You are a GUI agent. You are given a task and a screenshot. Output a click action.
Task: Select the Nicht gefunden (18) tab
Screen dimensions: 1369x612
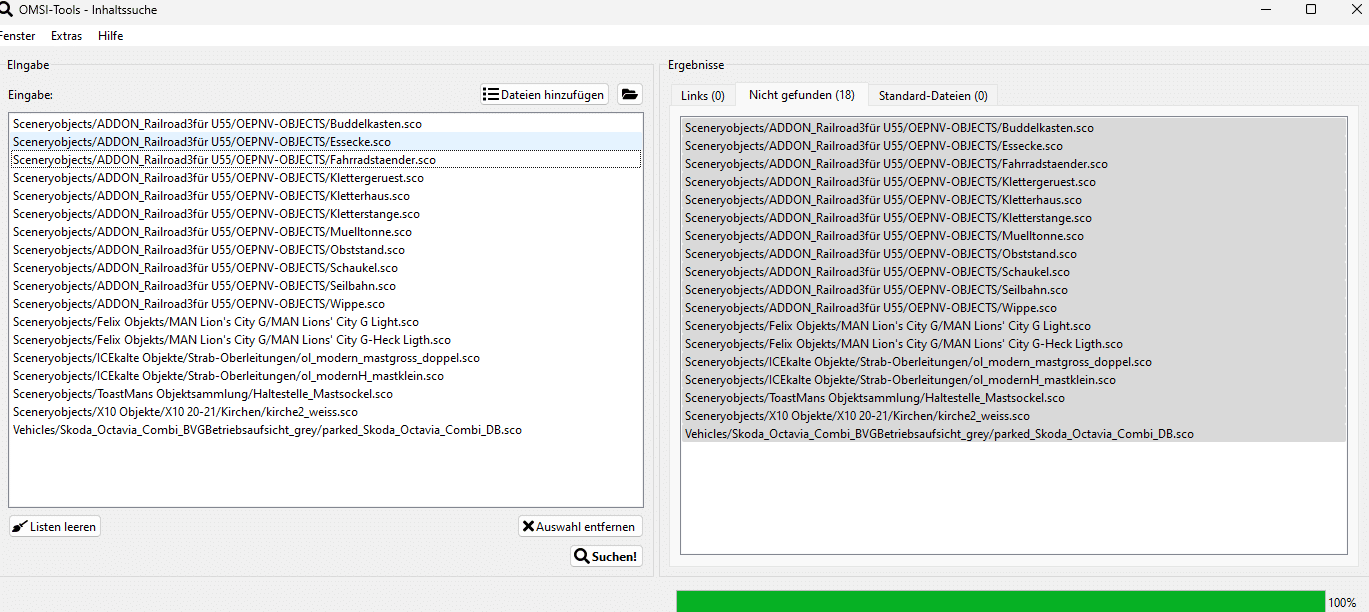coord(801,95)
